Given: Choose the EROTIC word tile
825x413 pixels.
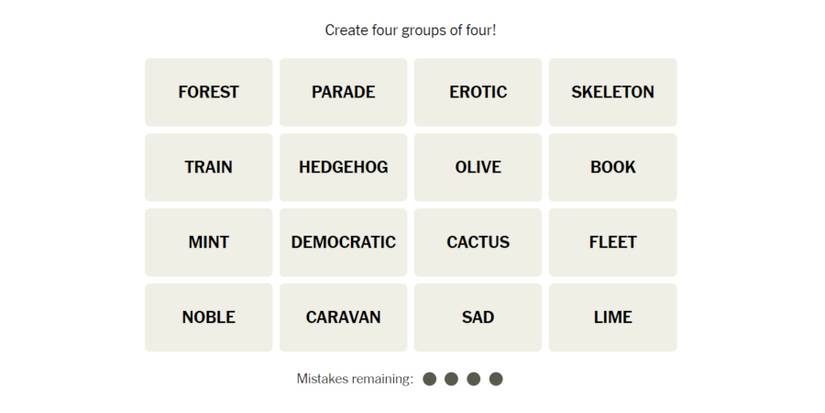Looking at the screenshot, I should 478,92.
